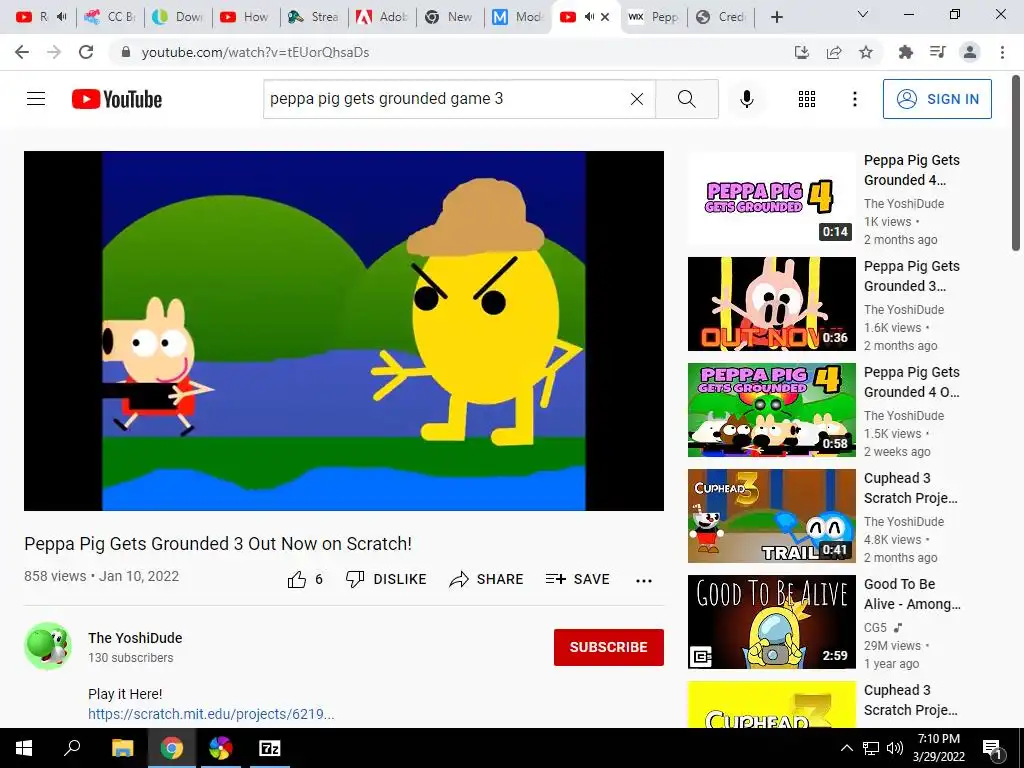The width and height of the screenshot is (1024, 768).
Task: Mute the first tab's audio icon
Action: click(61, 16)
